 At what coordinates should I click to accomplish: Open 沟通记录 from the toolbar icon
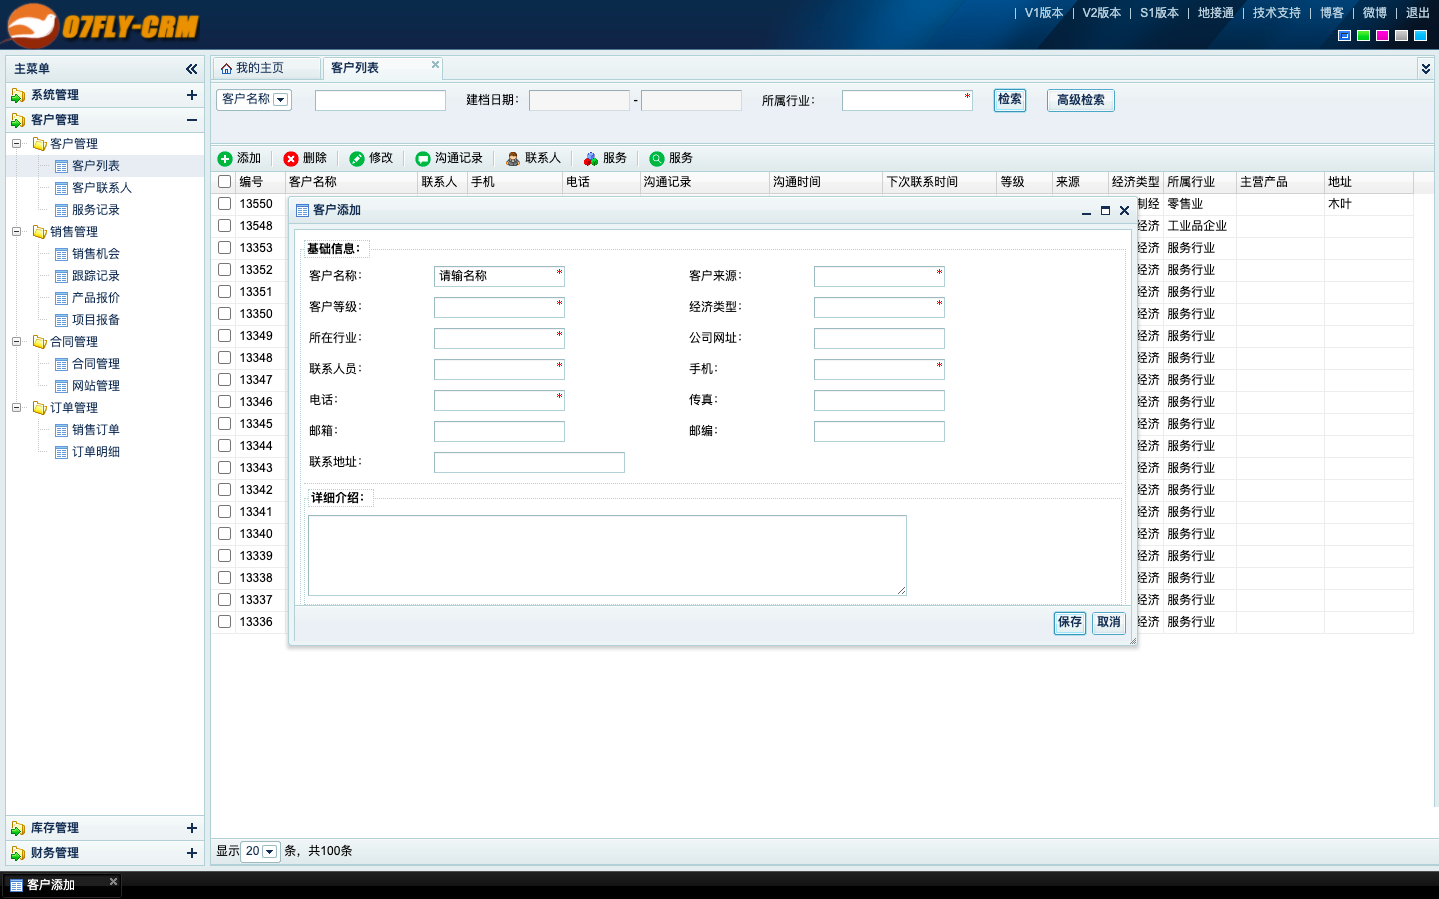point(423,159)
